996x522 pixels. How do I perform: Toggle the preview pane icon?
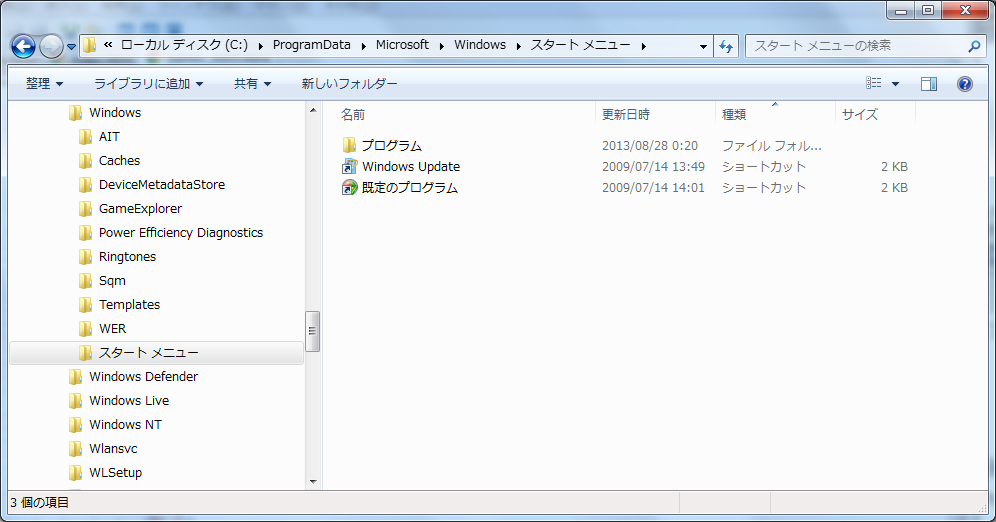click(x=929, y=84)
